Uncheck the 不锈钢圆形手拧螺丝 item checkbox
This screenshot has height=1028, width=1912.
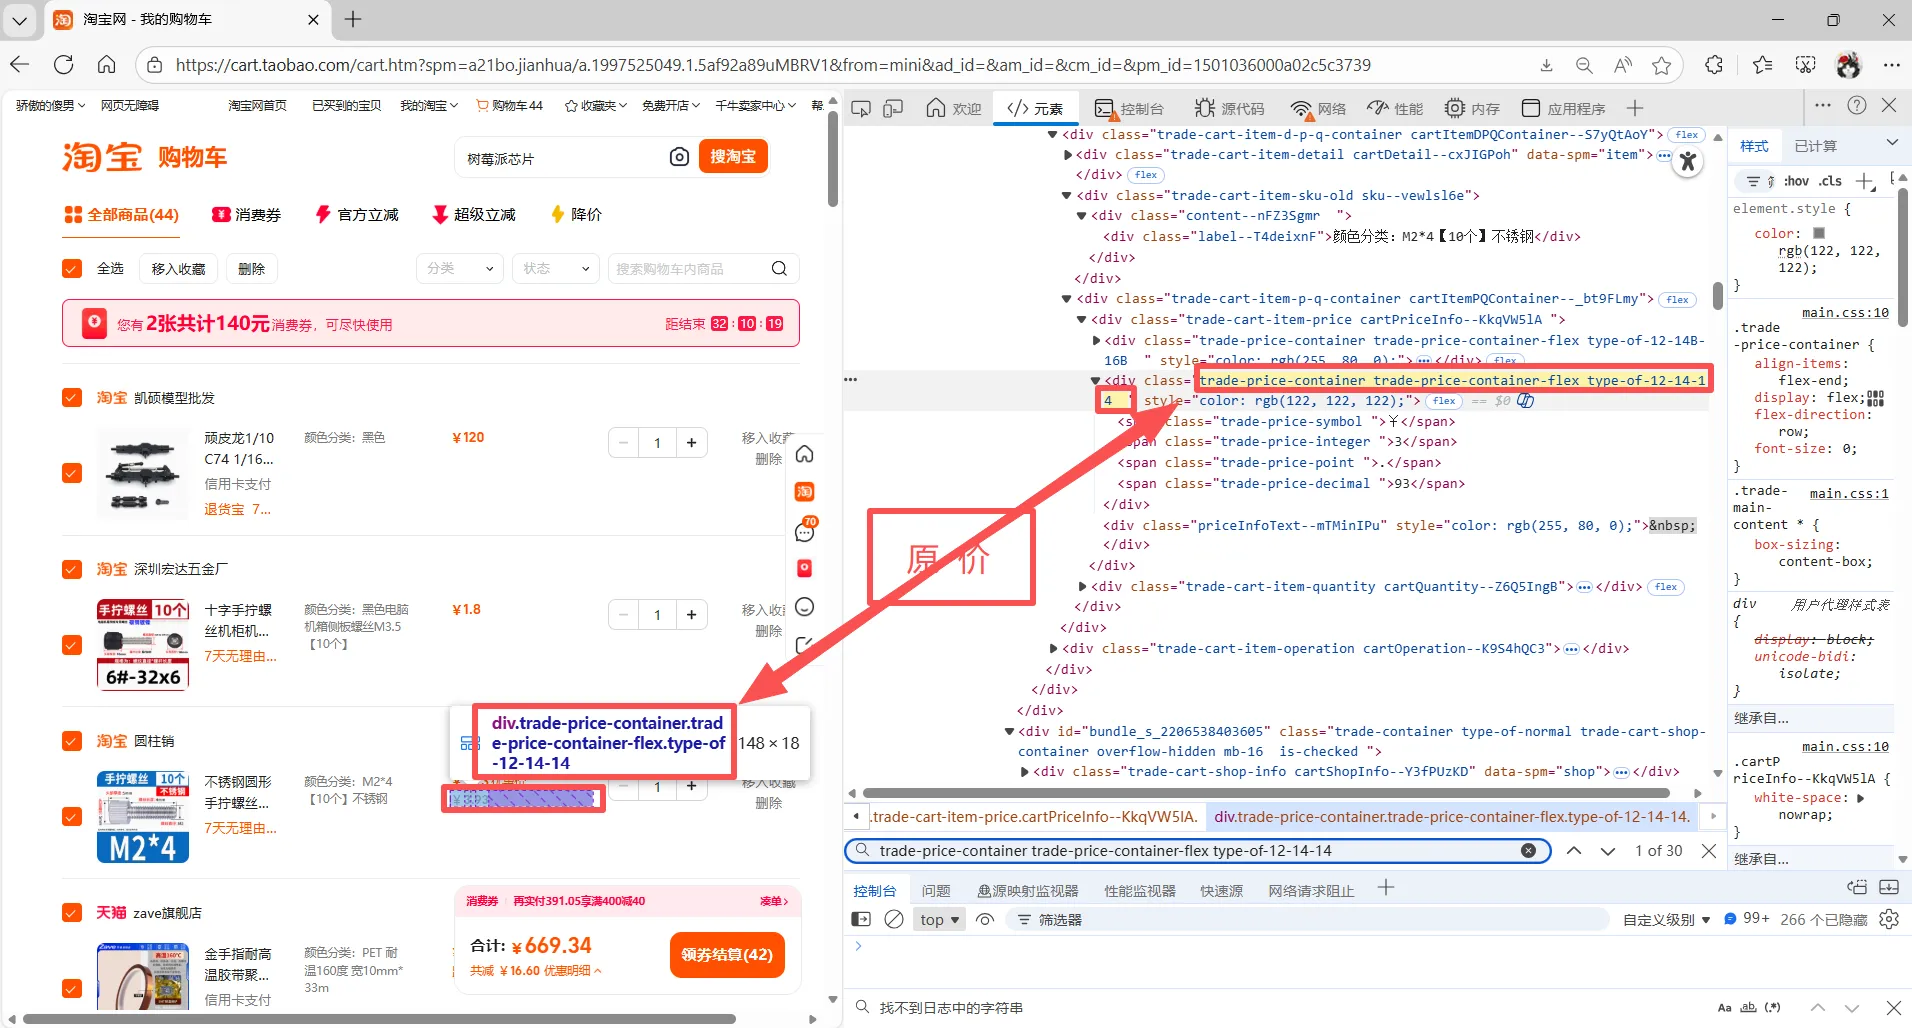click(x=72, y=817)
